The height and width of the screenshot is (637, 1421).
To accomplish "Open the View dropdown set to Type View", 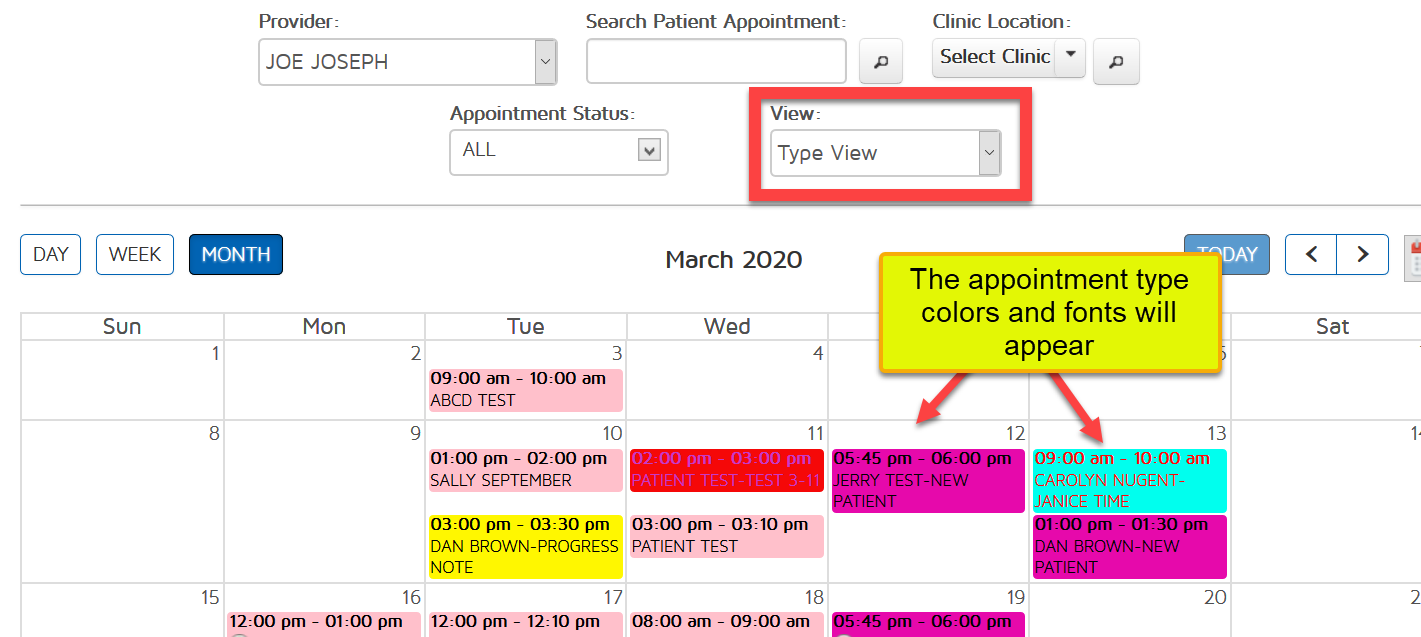I will (x=989, y=153).
